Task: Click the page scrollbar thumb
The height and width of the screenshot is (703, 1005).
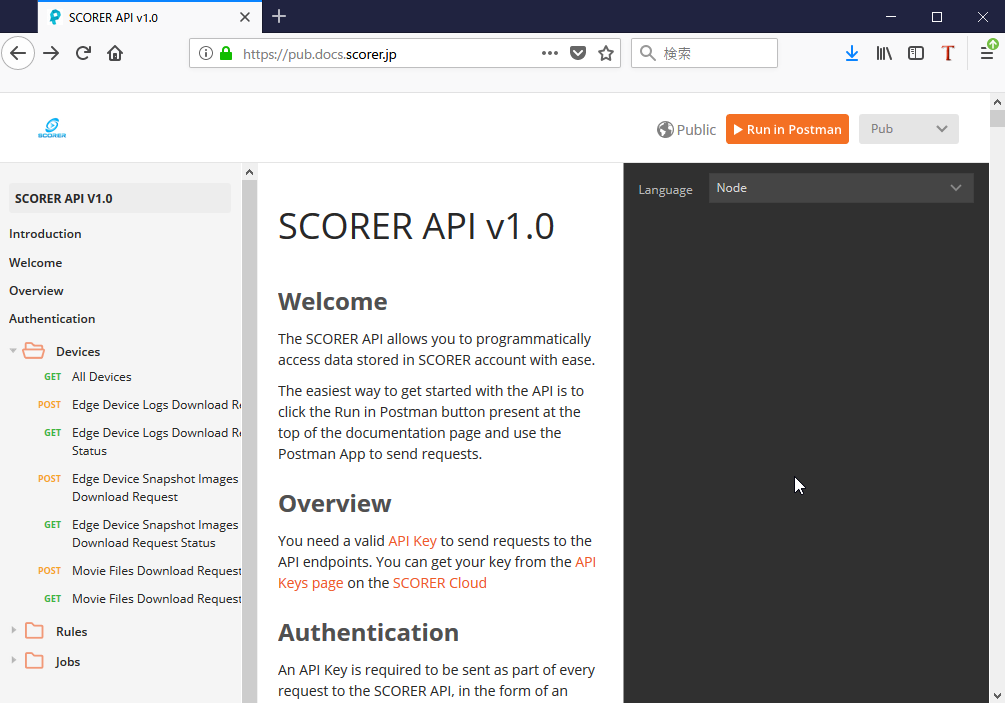Action: 997,119
